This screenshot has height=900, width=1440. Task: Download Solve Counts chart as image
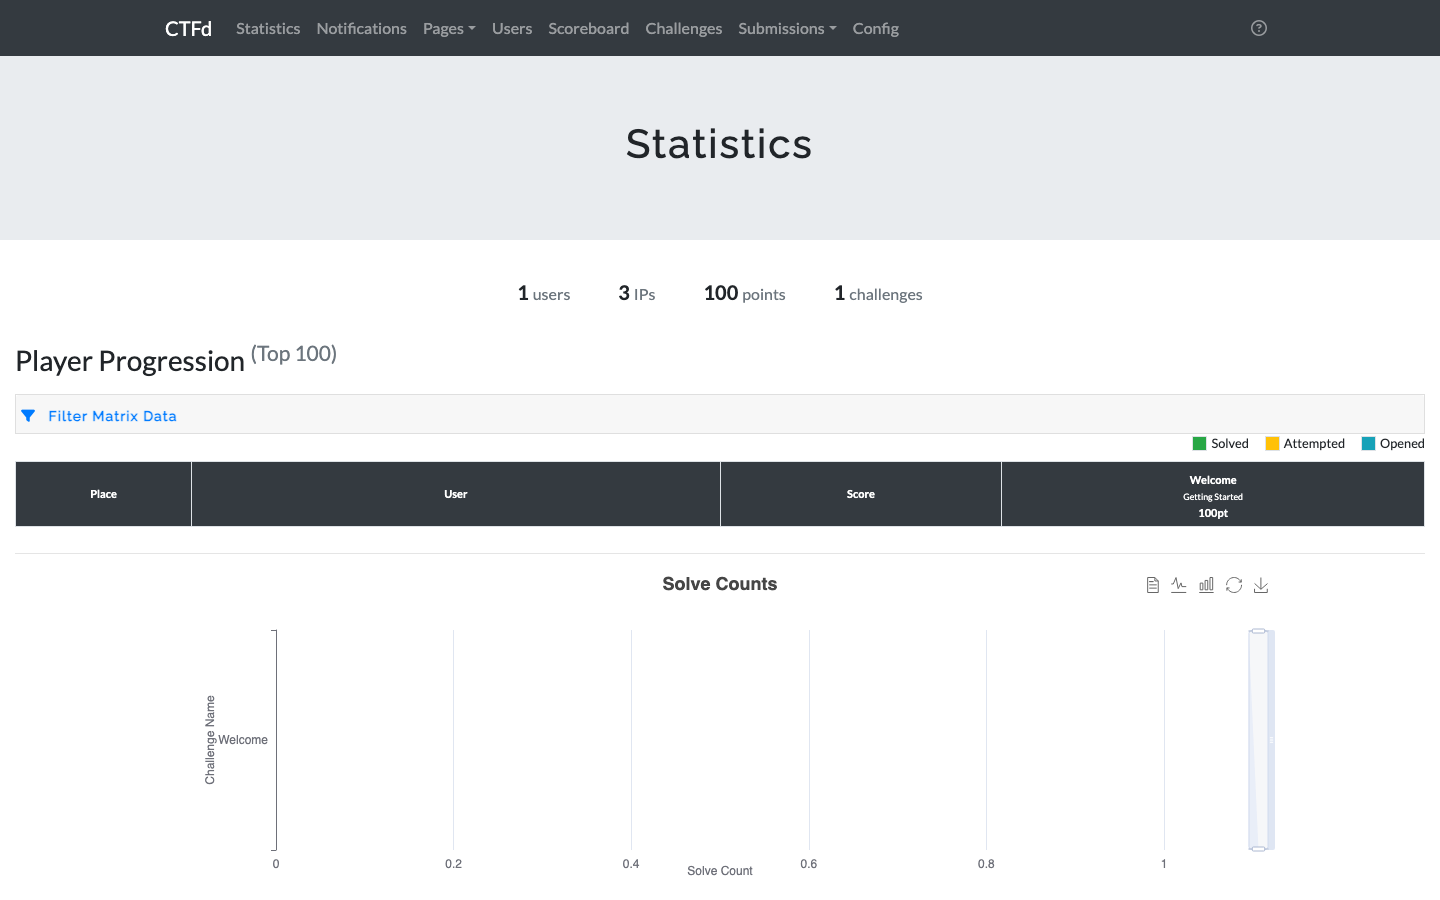tap(1261, 585)
